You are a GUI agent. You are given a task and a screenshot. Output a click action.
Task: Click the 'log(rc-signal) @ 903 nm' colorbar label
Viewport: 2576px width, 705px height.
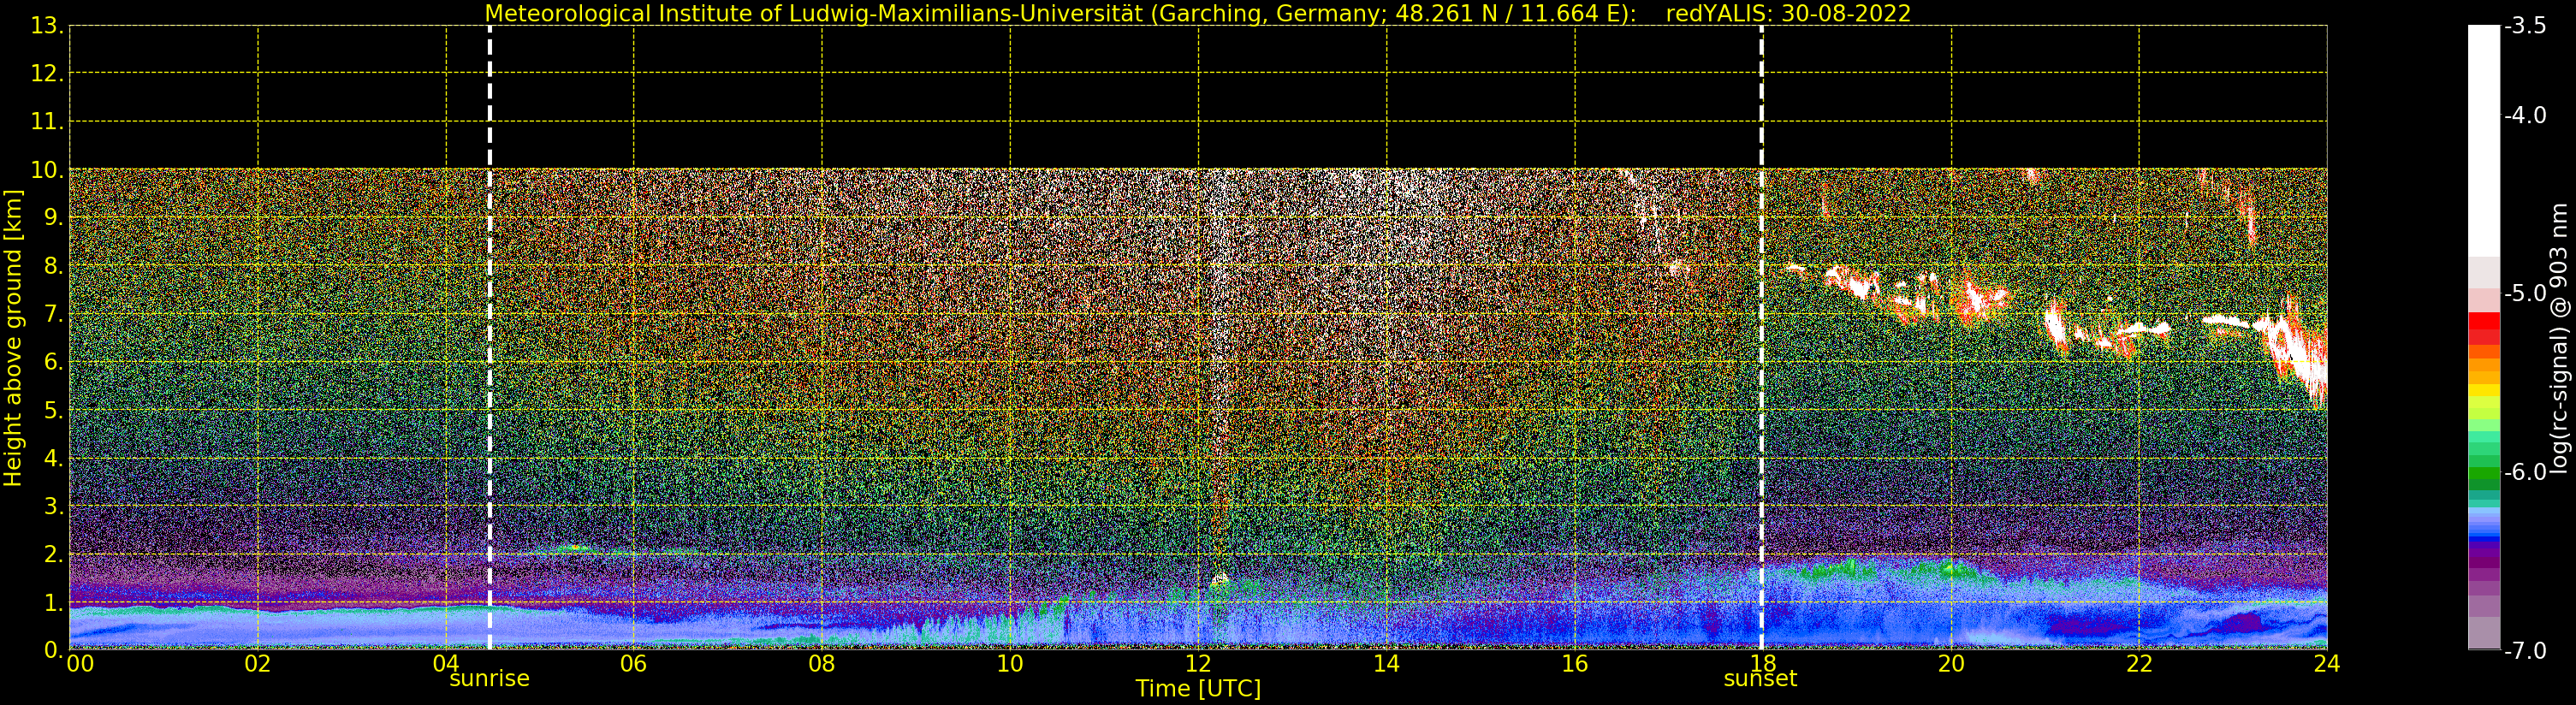point(2559,338)
